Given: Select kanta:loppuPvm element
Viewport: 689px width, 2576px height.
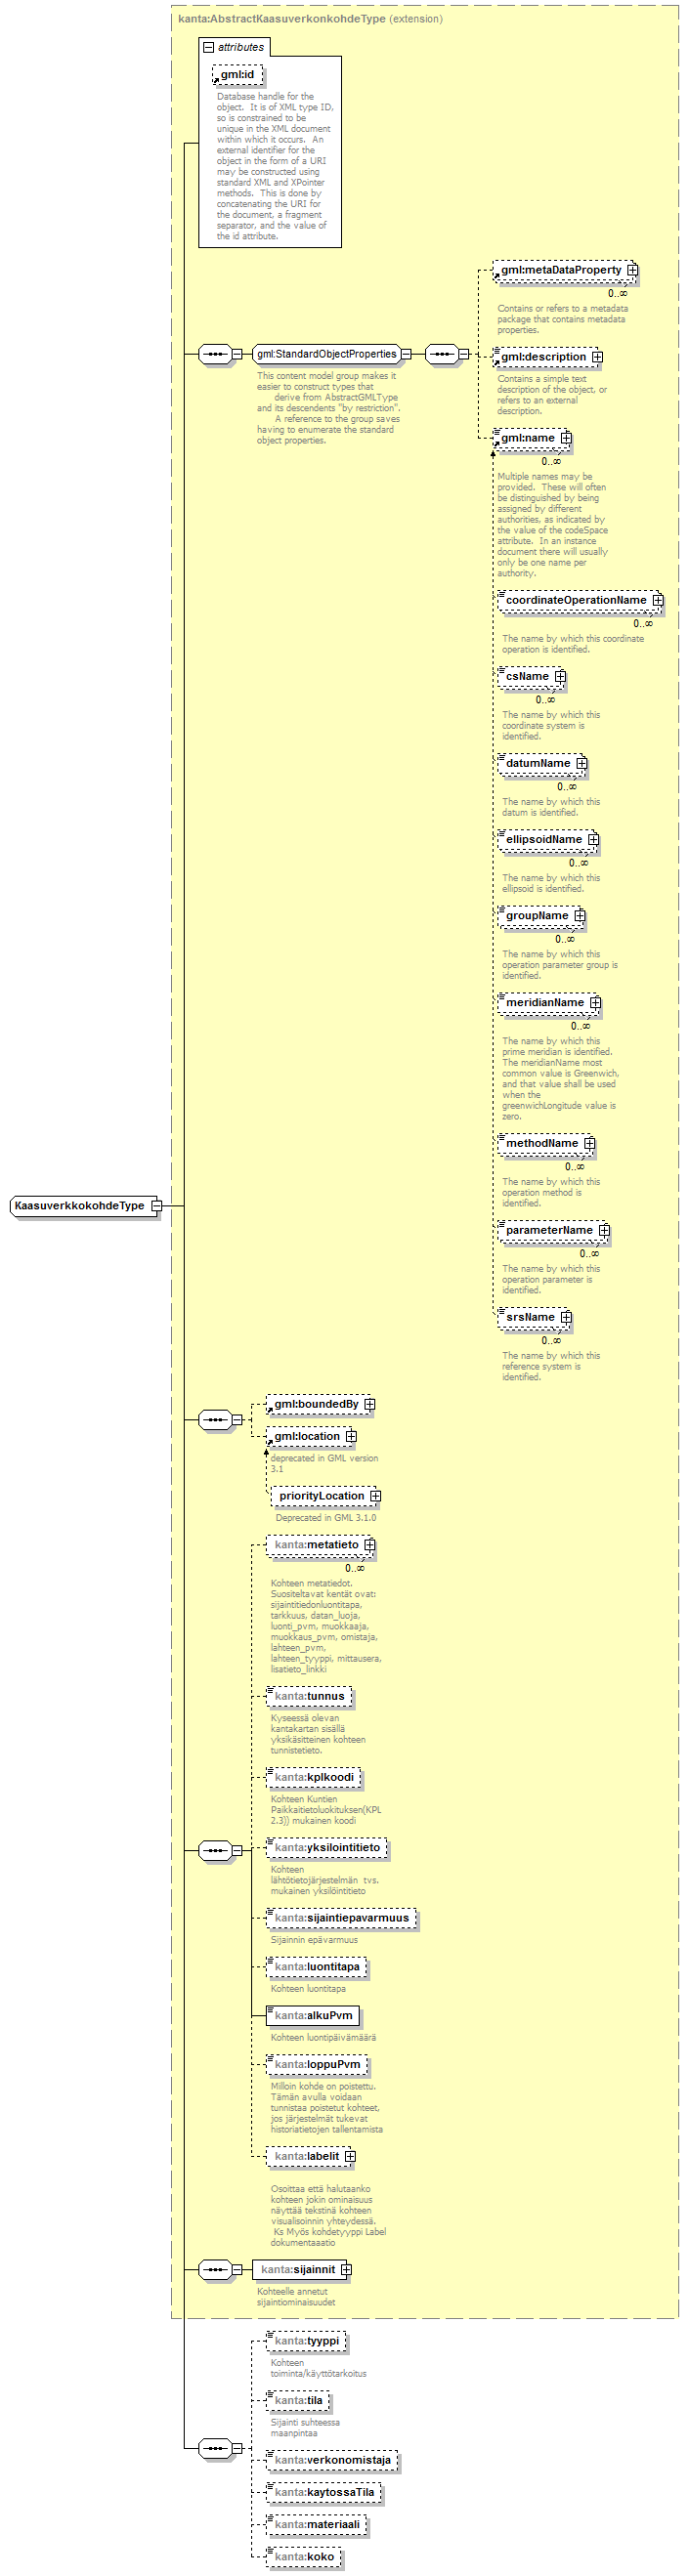Looking at the screenshot, I should click(x=317, y=2065).
